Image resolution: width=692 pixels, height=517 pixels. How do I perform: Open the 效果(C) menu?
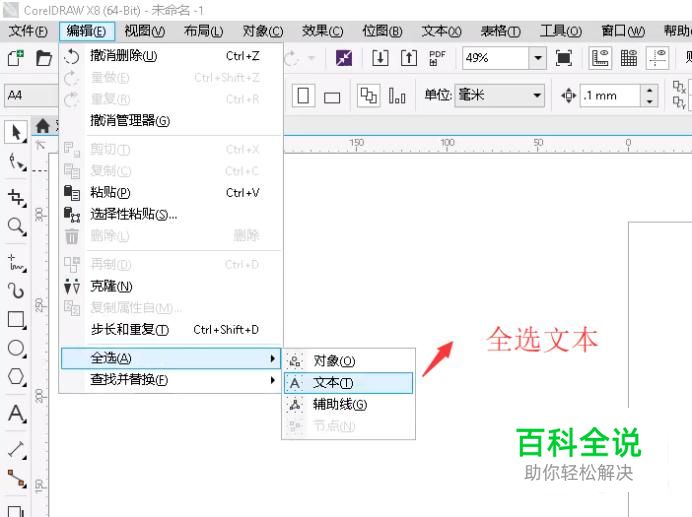(323, 31)
